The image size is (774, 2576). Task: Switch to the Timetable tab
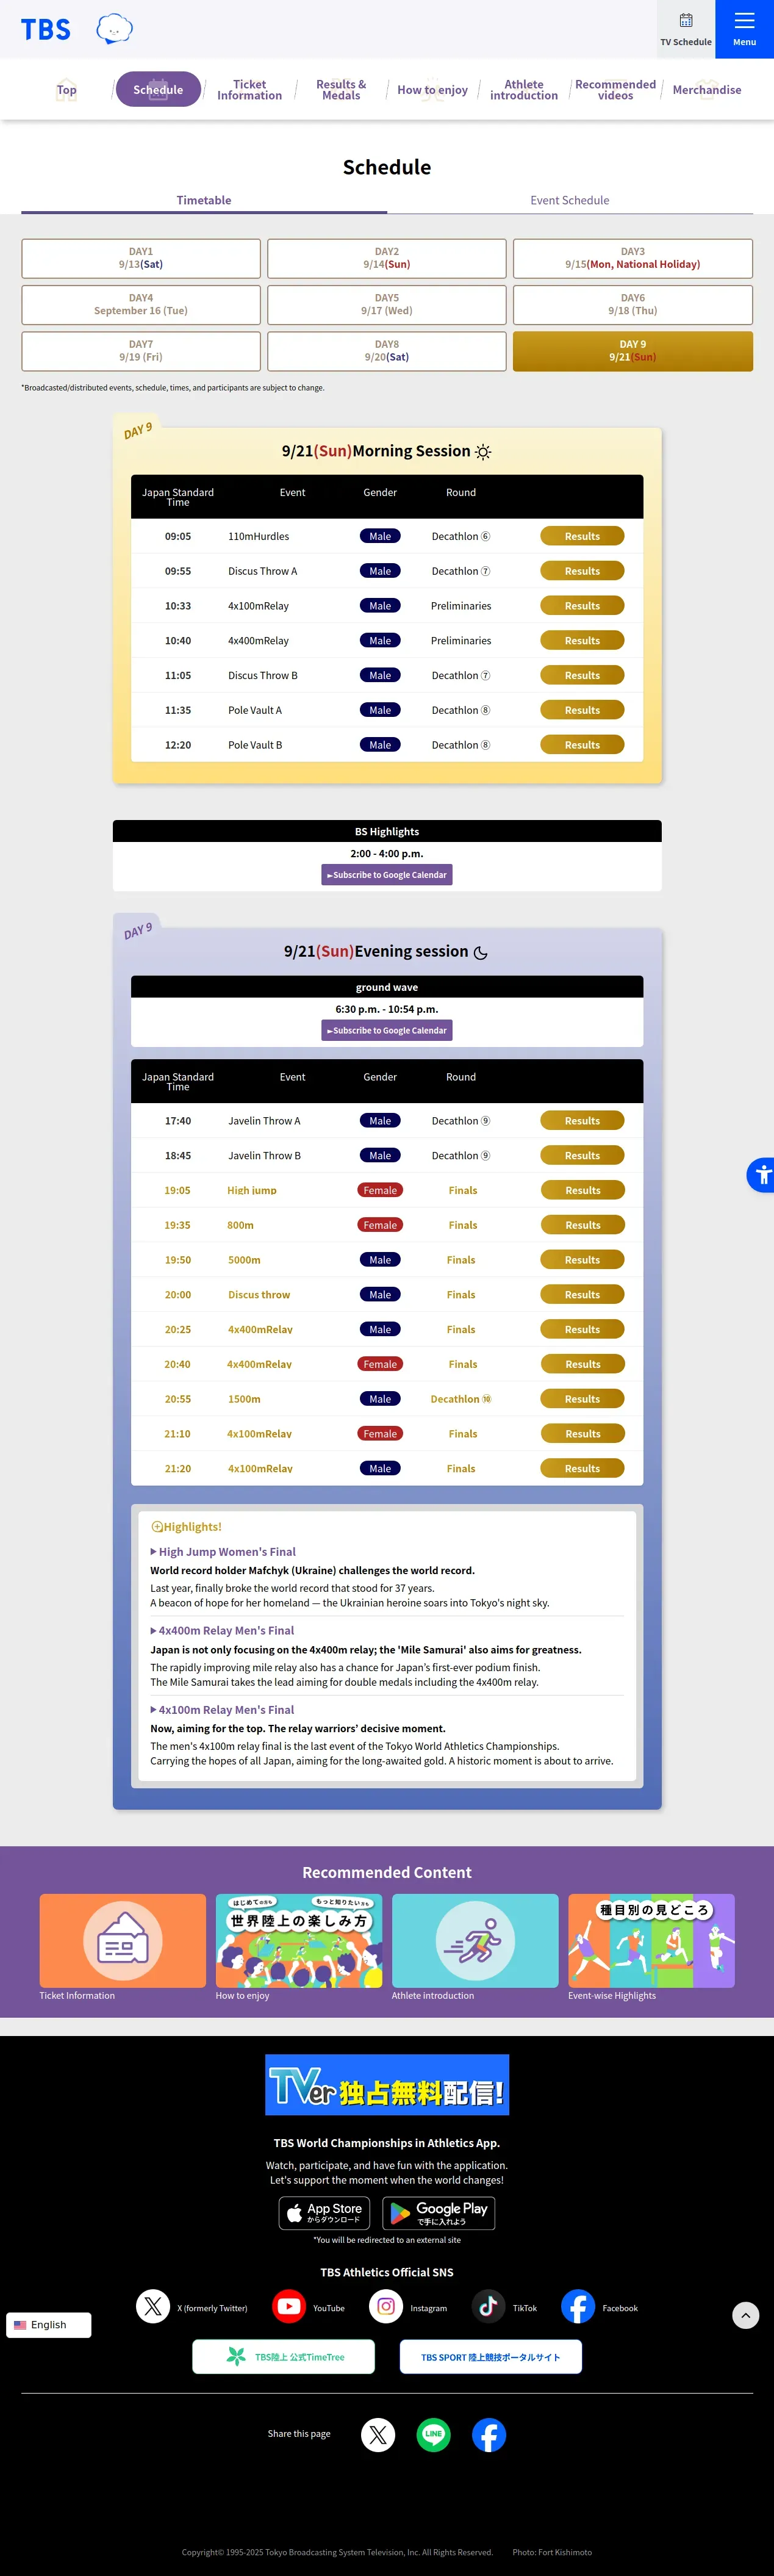[204, 201]
